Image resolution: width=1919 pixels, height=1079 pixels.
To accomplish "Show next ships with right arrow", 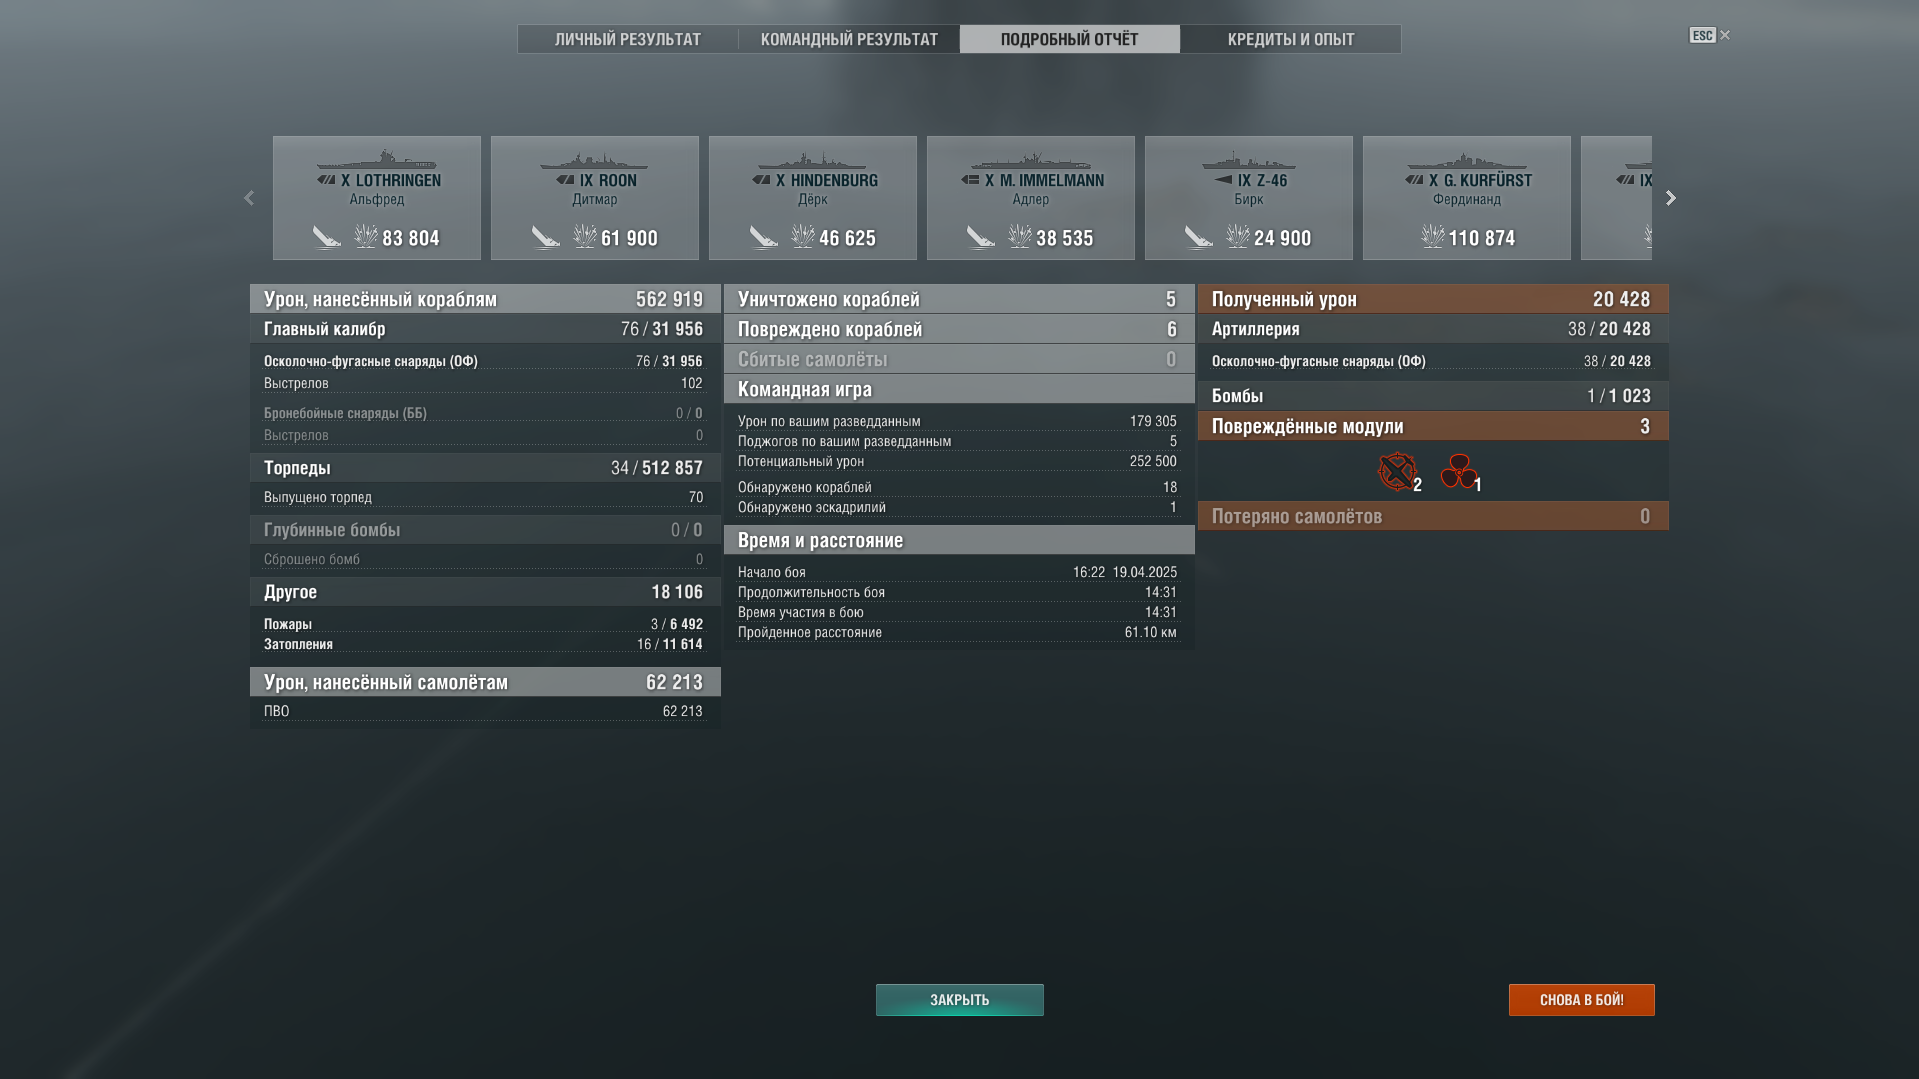I will pyautogui.click(x=1670, y=198).
